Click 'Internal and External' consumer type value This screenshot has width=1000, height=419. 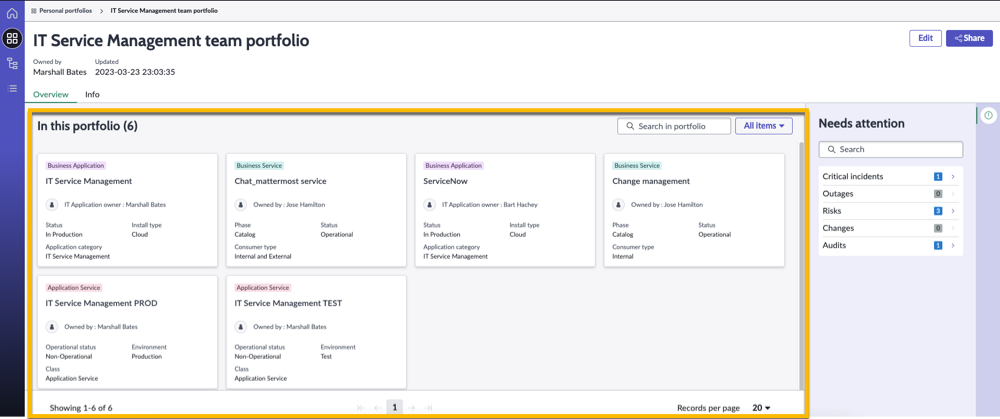coord(263,256)
